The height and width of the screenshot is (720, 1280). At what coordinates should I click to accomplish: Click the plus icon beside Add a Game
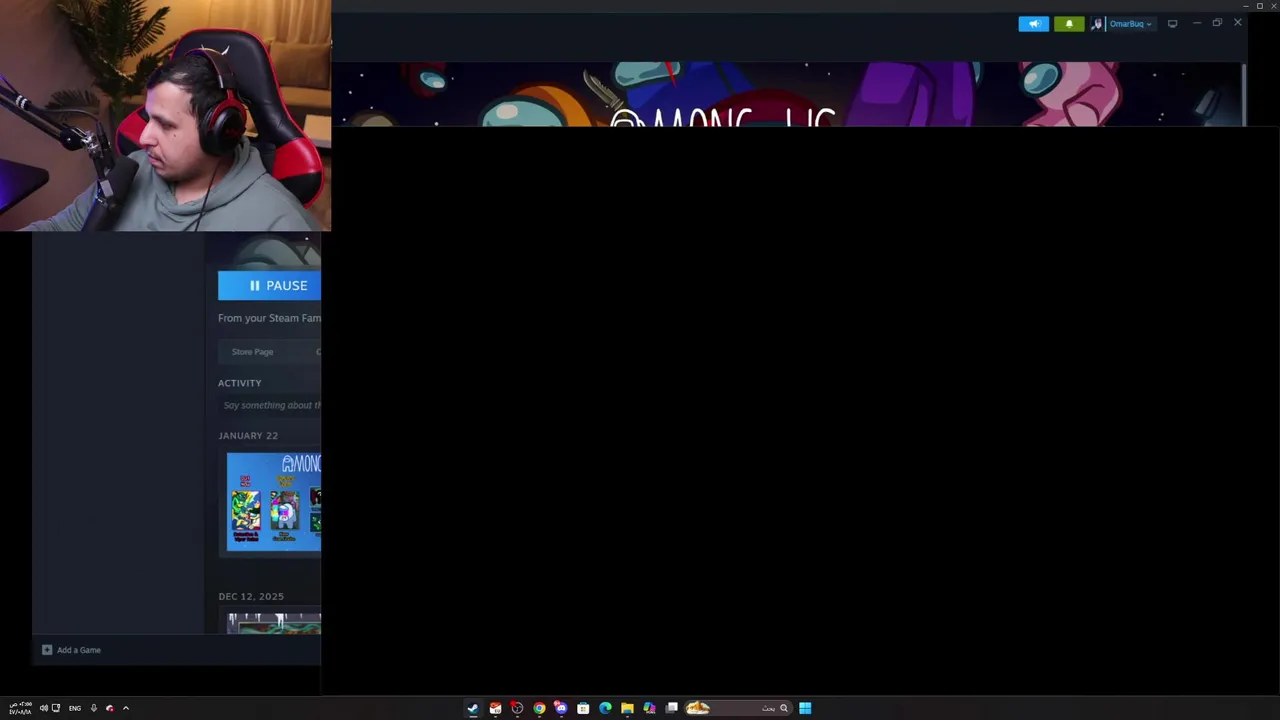(x=47, y=650)
